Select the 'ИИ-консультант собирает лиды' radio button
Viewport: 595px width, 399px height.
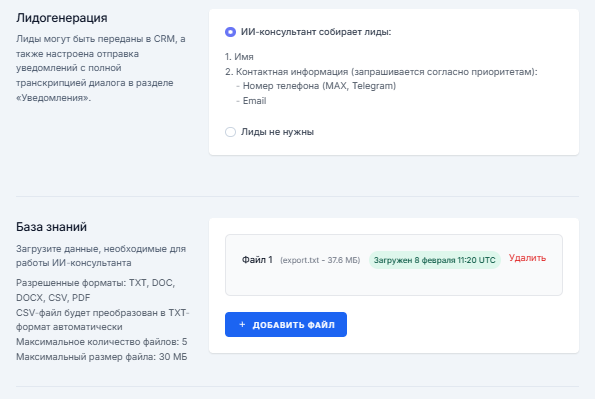[230, 32]
